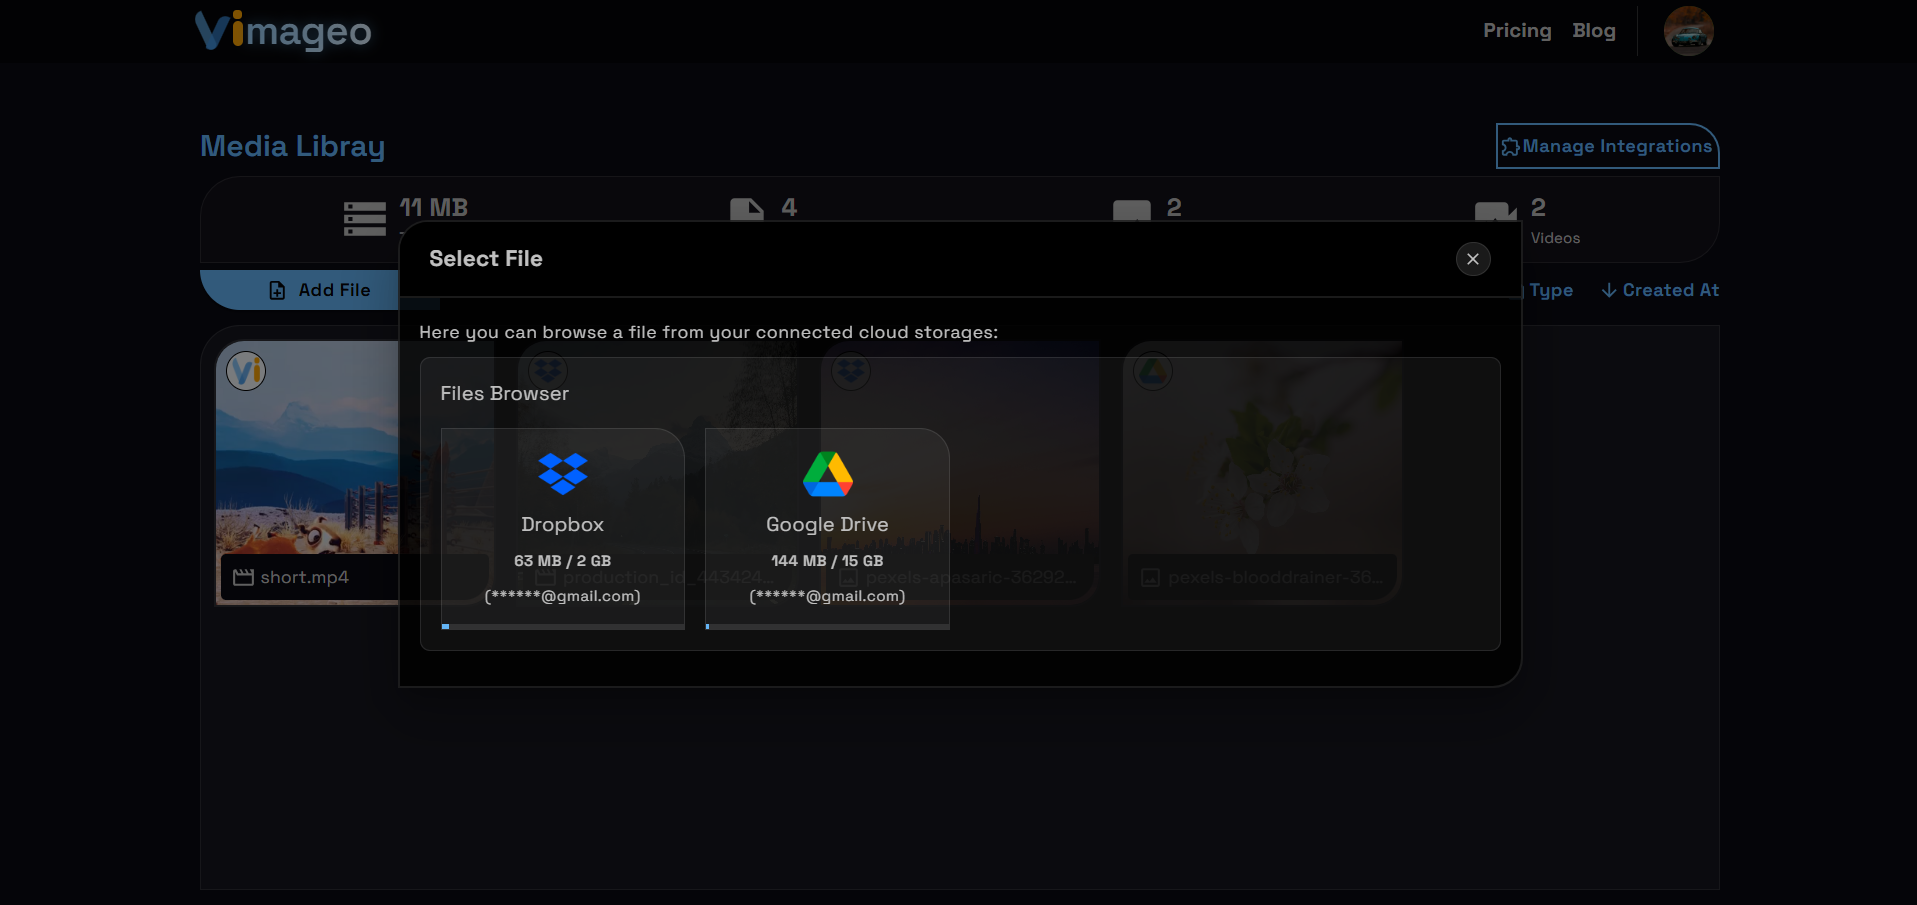Close the Select File dialog
The image size is (1917, 905).
(x=1472, y=259)
